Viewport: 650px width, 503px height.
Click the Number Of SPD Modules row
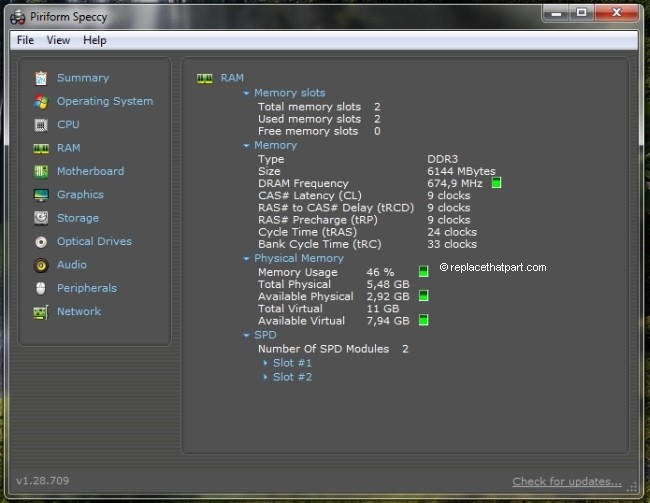pos(333,349)
